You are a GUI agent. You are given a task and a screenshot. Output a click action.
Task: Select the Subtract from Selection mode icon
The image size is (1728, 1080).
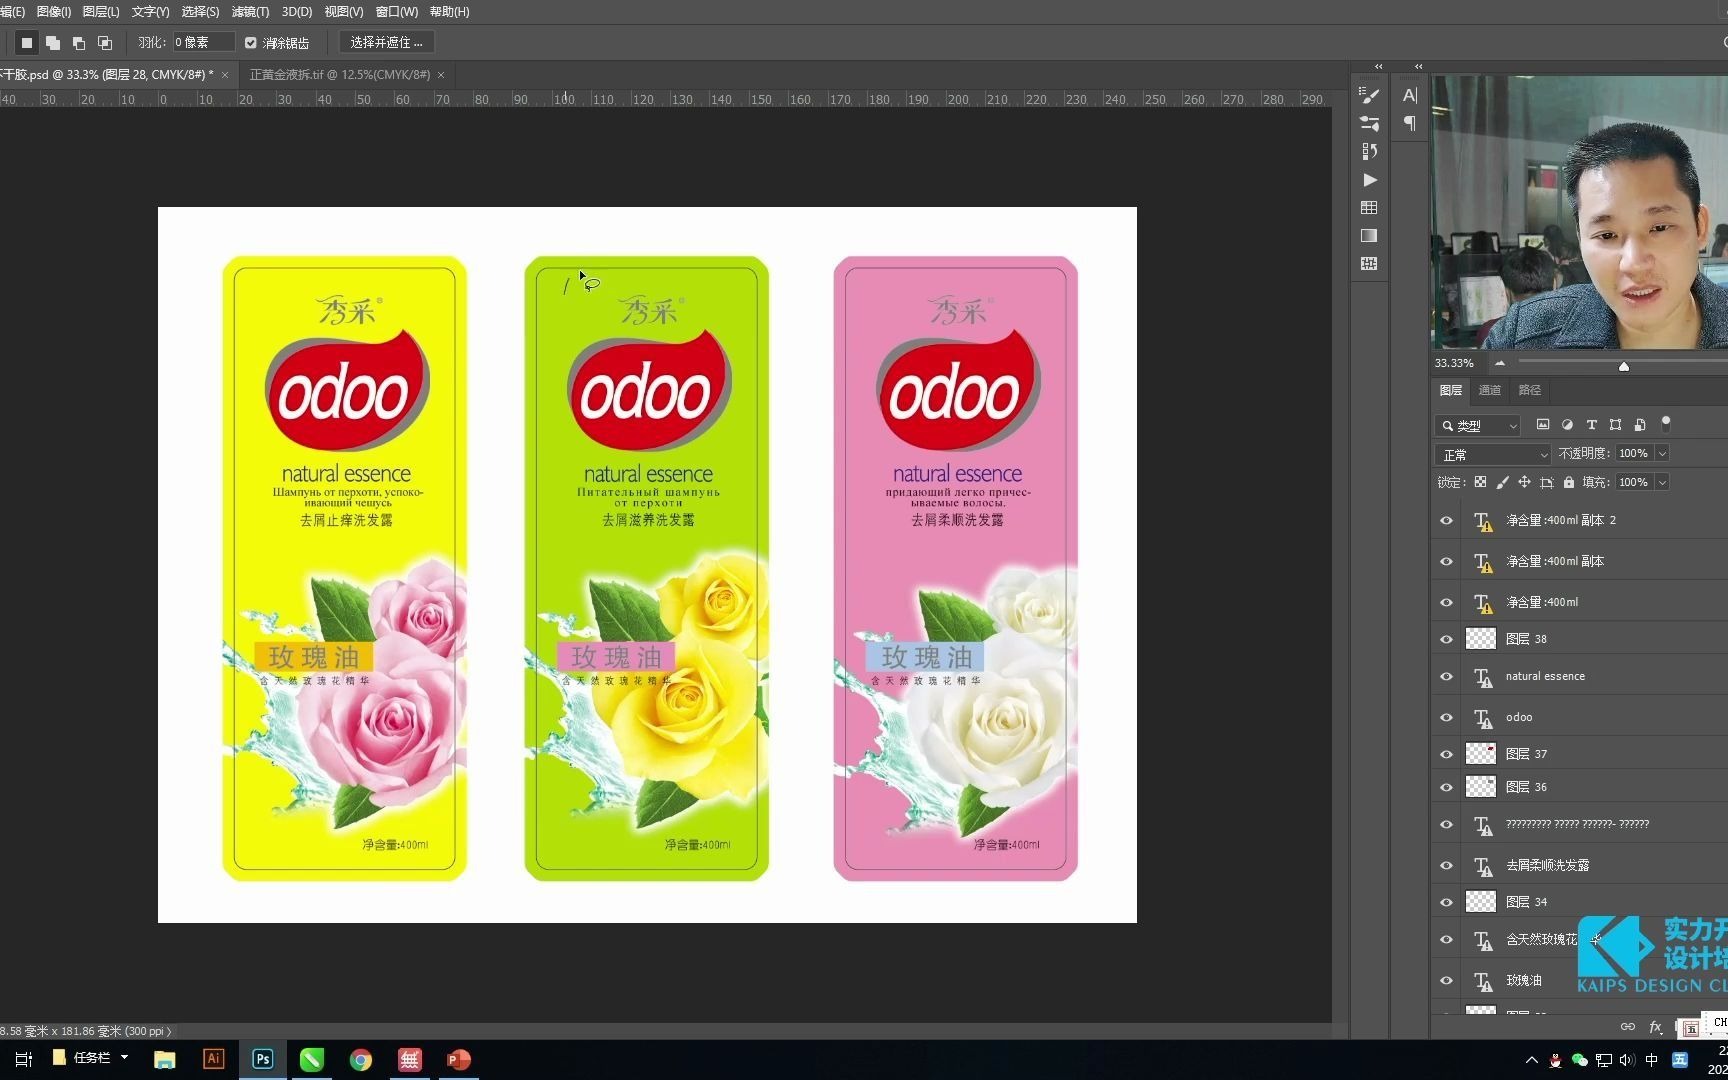tap(79, 42)
